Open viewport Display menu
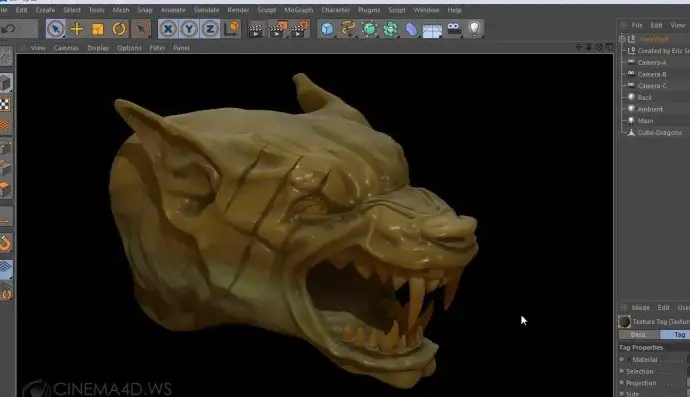 (98, 48)
